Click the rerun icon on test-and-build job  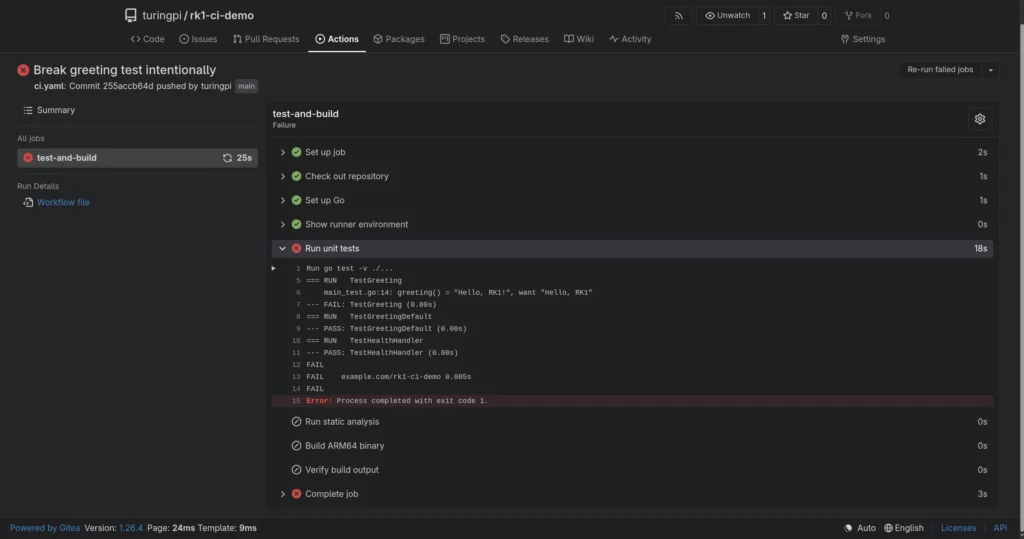tap(227, 158)
